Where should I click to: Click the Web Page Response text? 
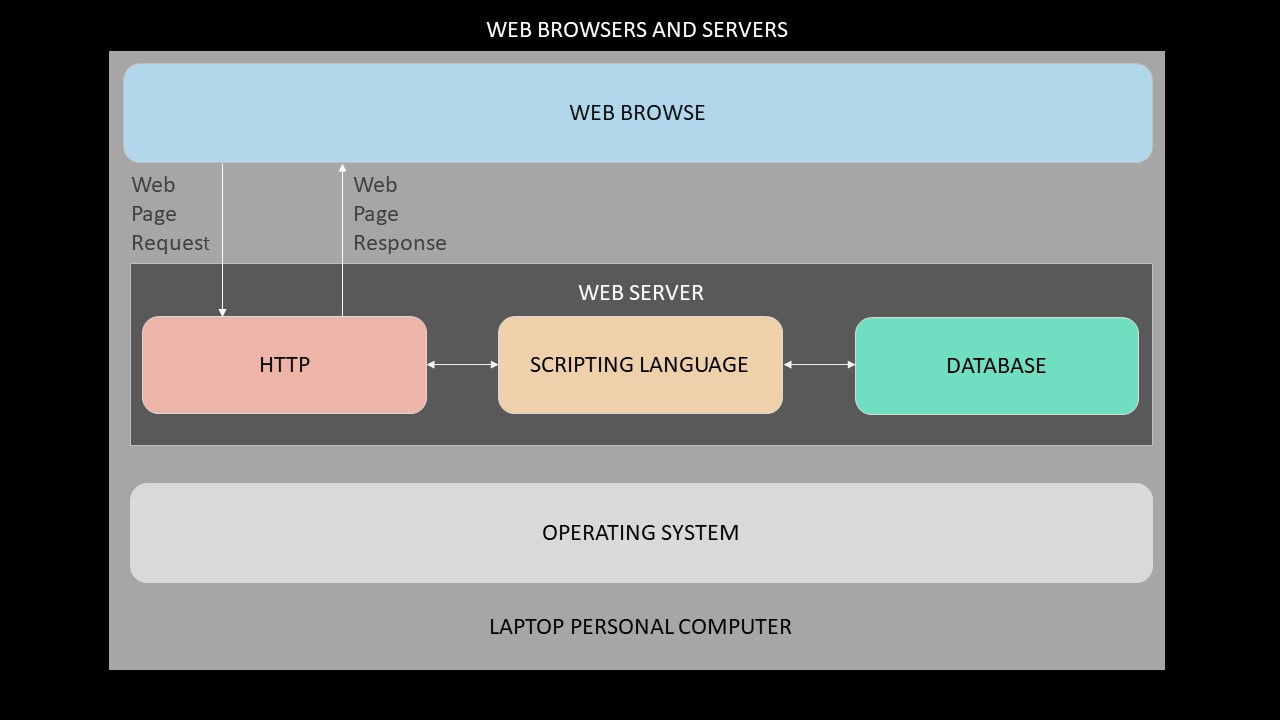pos(399,214)
